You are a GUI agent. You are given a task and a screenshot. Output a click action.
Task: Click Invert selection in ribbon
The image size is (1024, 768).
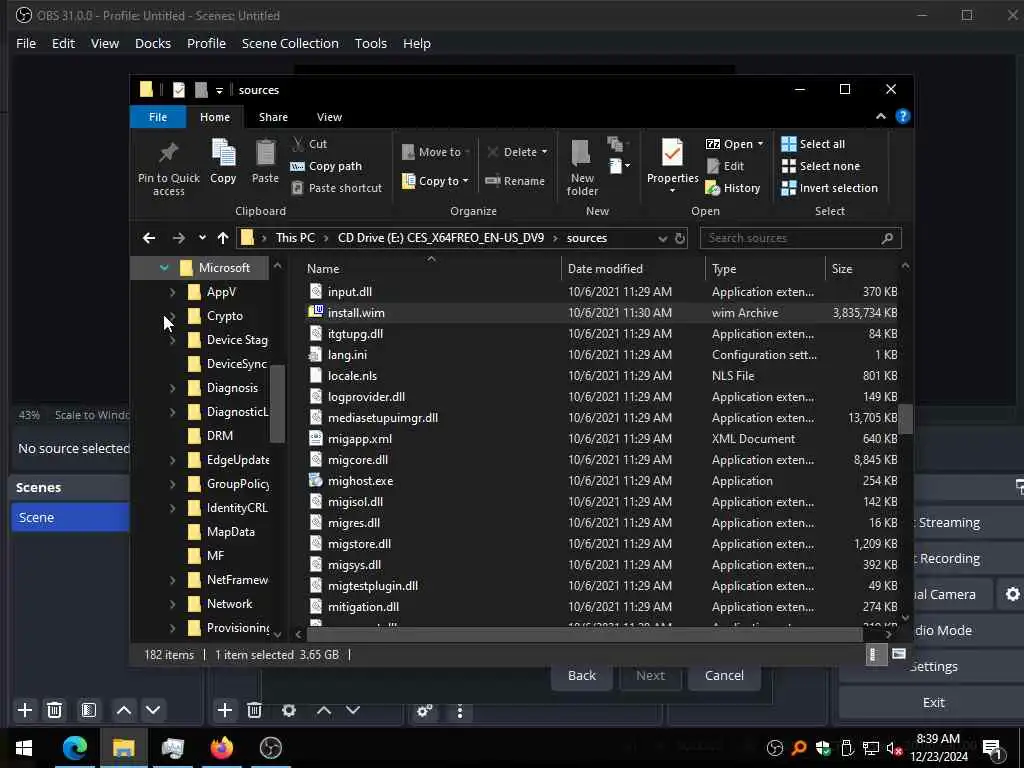pyautogui.click(x=829, y=188)
